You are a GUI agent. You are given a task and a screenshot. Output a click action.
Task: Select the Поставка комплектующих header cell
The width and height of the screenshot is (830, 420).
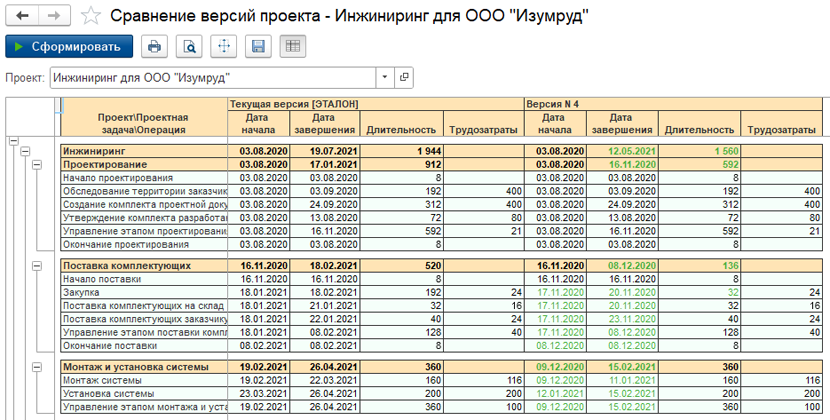pos(144,265)
